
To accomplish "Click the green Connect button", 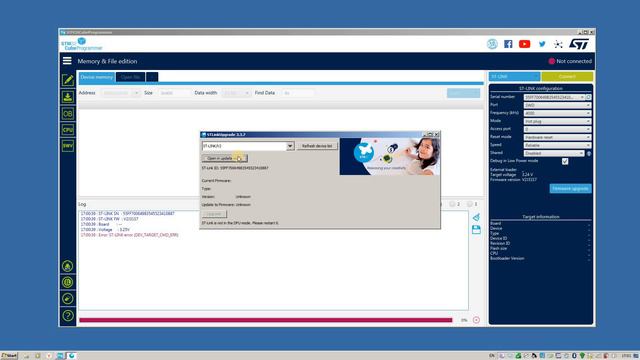I will click(x=567, y=77).
